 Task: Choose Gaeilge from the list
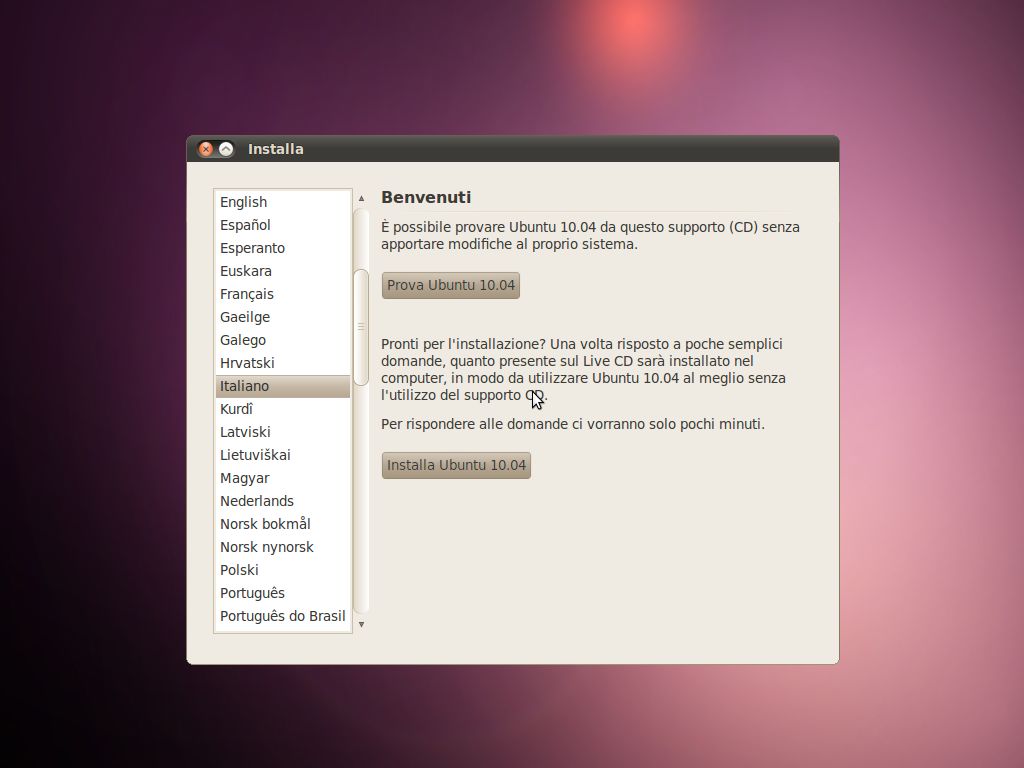[283, 317]
